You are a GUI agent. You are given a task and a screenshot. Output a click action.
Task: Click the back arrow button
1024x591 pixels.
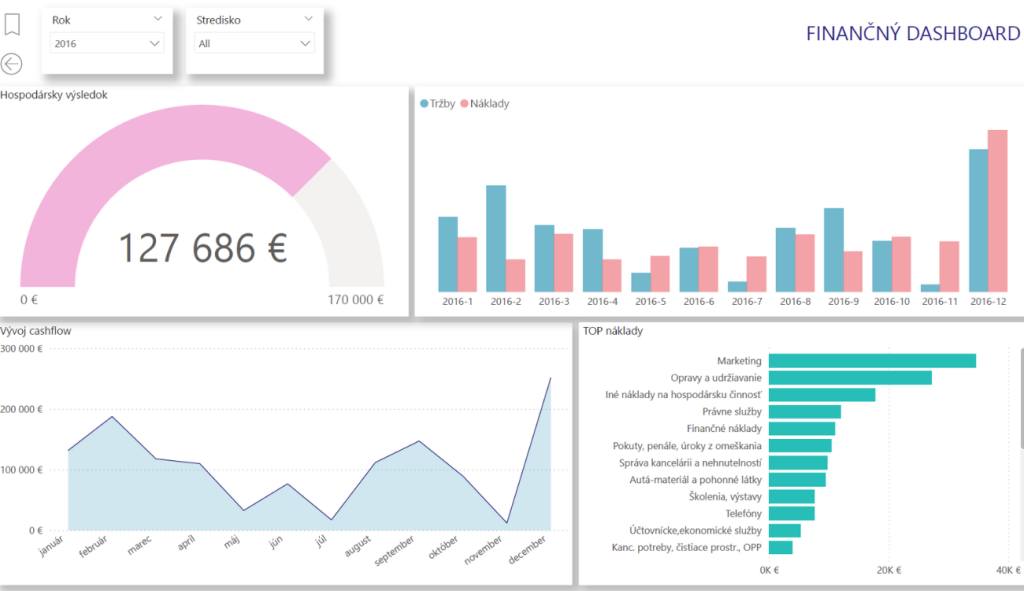click(11, 64)
